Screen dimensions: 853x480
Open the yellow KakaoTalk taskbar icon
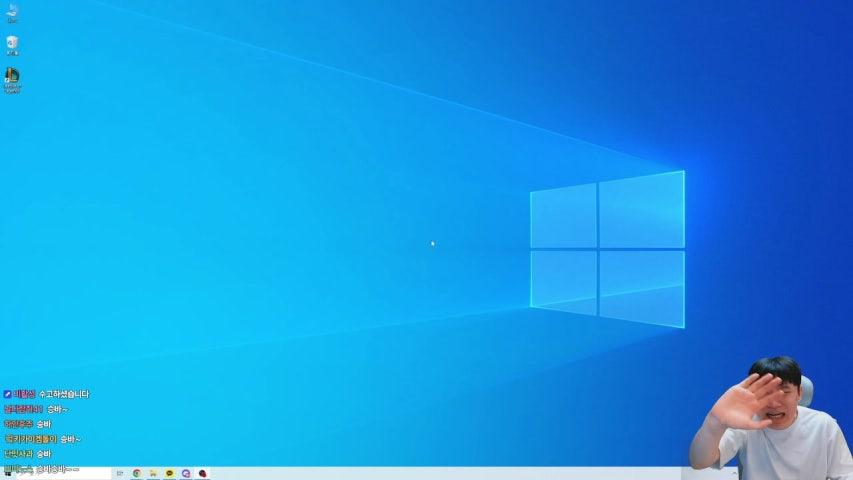(x=169, y=473)
